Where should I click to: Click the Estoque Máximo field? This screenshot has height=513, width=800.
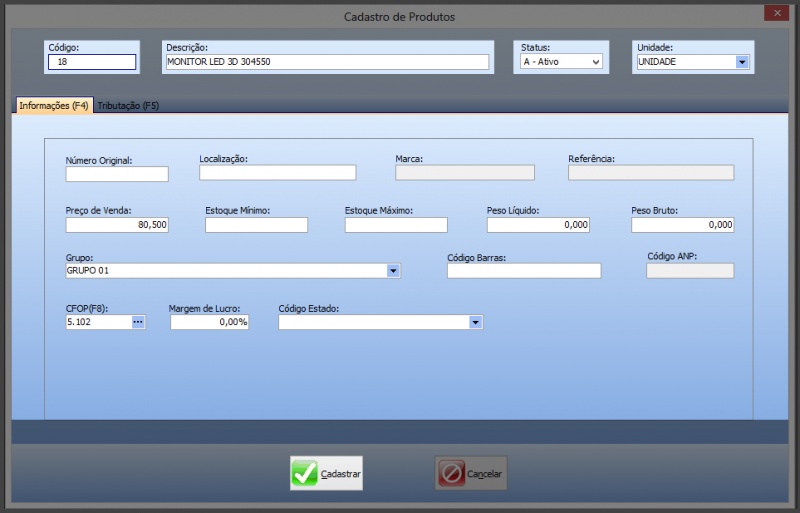tap(396, 225)
